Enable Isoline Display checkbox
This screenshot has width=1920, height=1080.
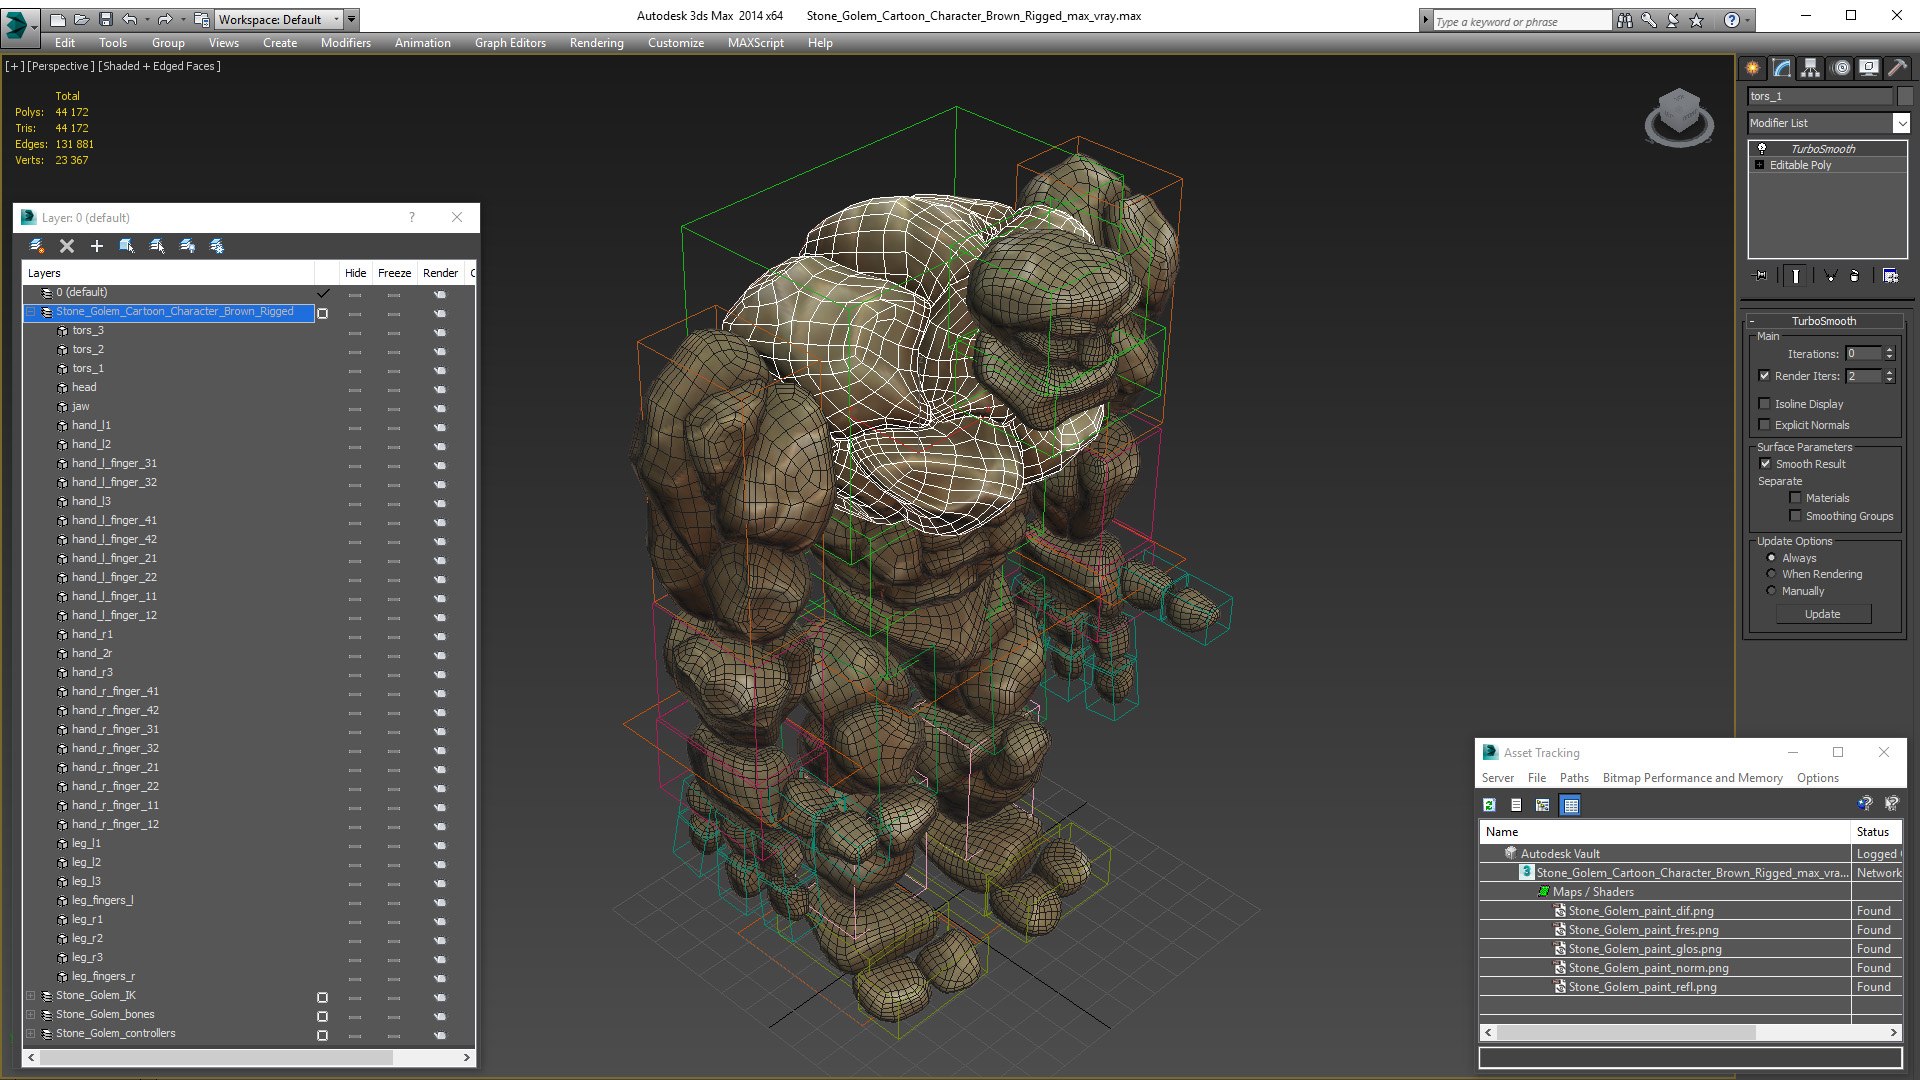pos(1764,404)
